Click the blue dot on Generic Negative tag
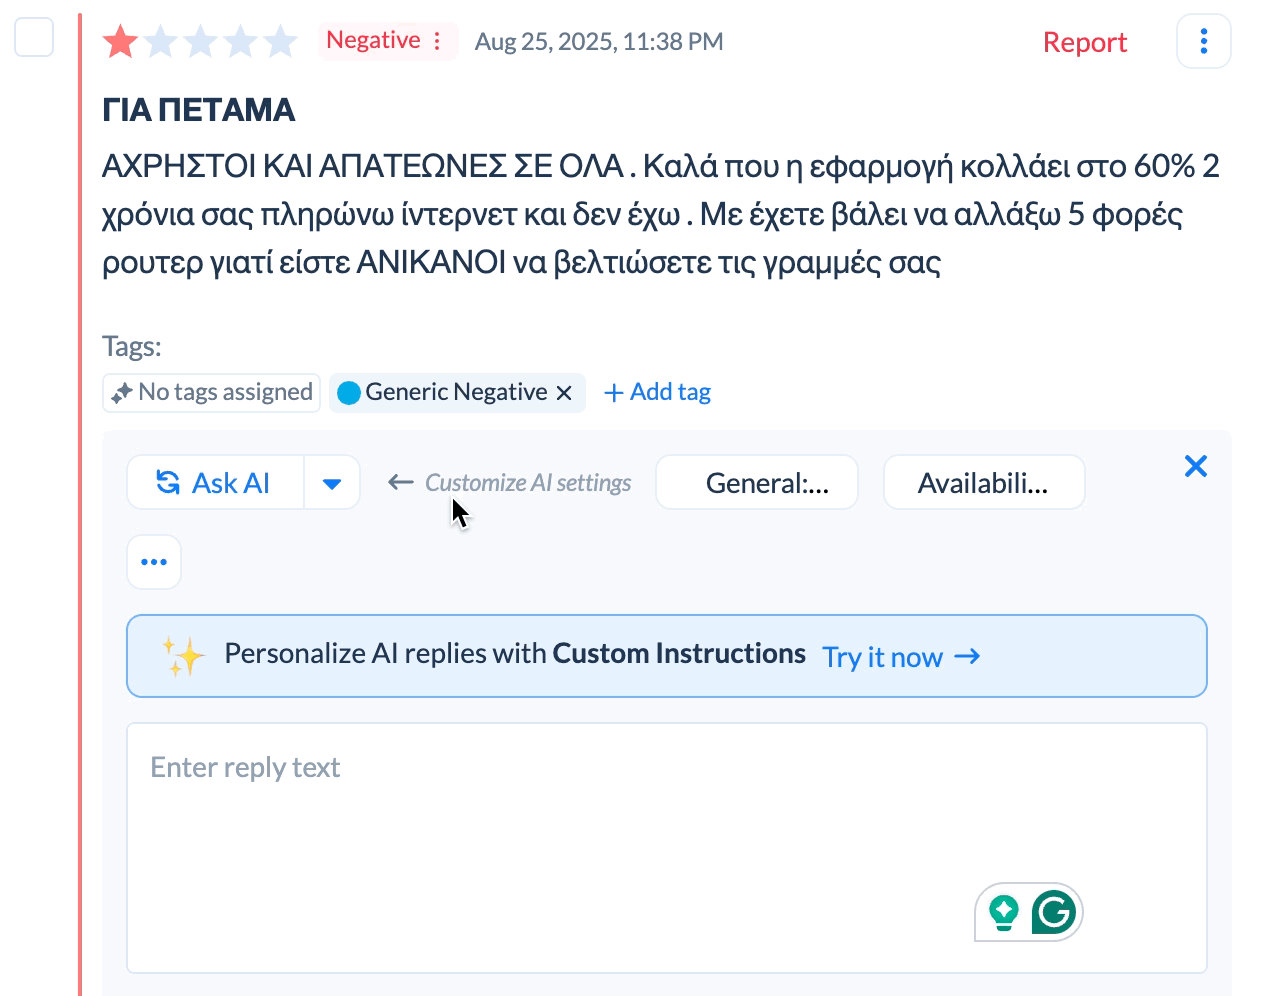 pos(349,393)
